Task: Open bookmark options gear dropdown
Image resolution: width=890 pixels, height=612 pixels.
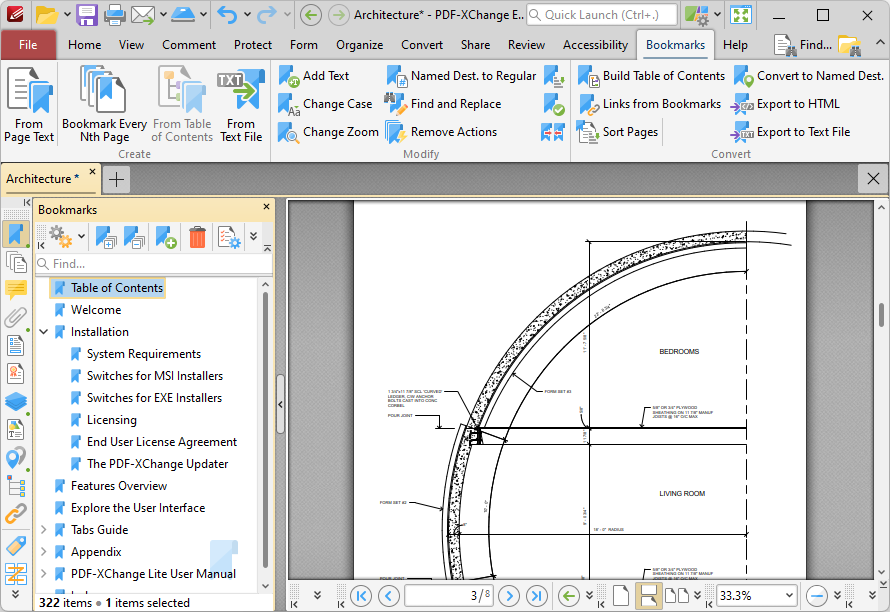Action: [x=82, y=236]
